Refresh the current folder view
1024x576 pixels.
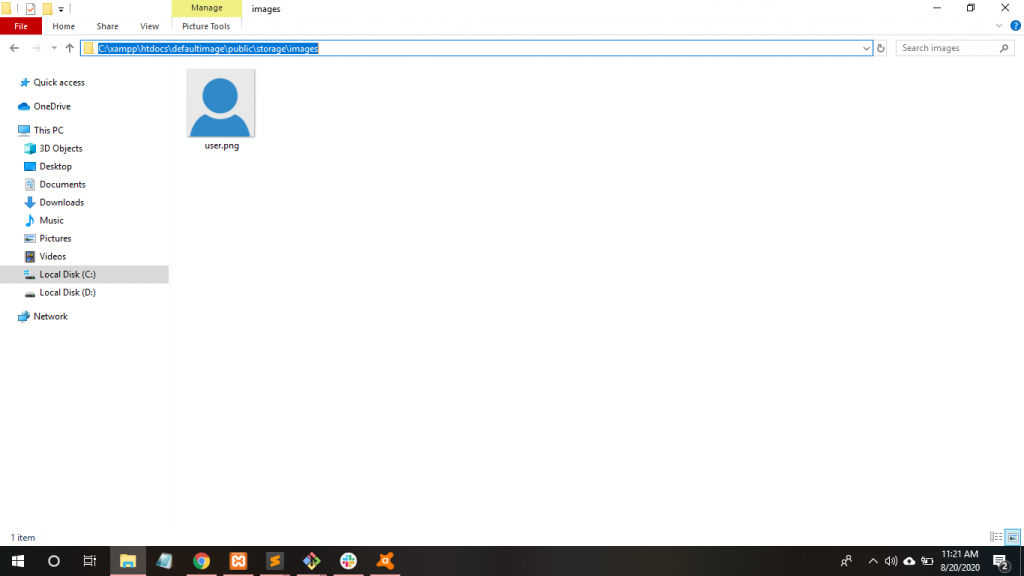[881, 48]
